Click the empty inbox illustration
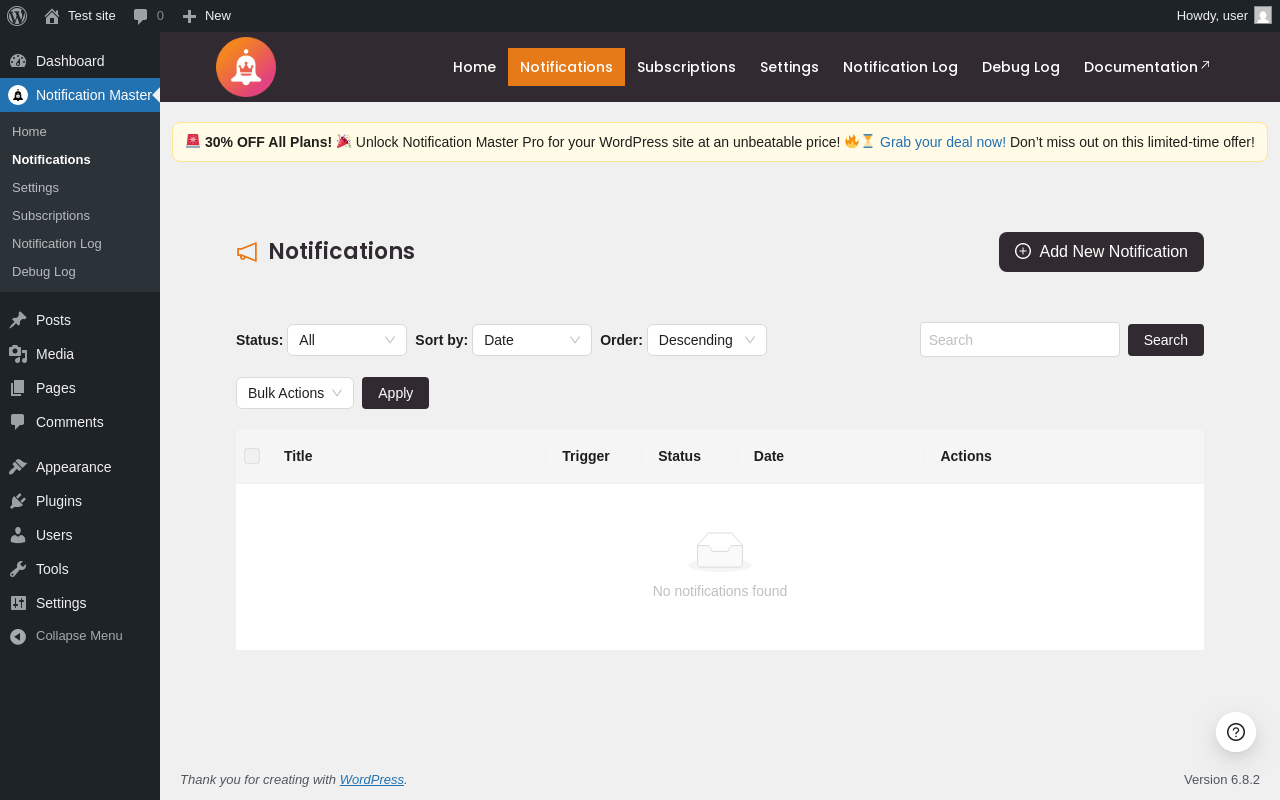This screenshot has height=800, width=1280. 720,551
